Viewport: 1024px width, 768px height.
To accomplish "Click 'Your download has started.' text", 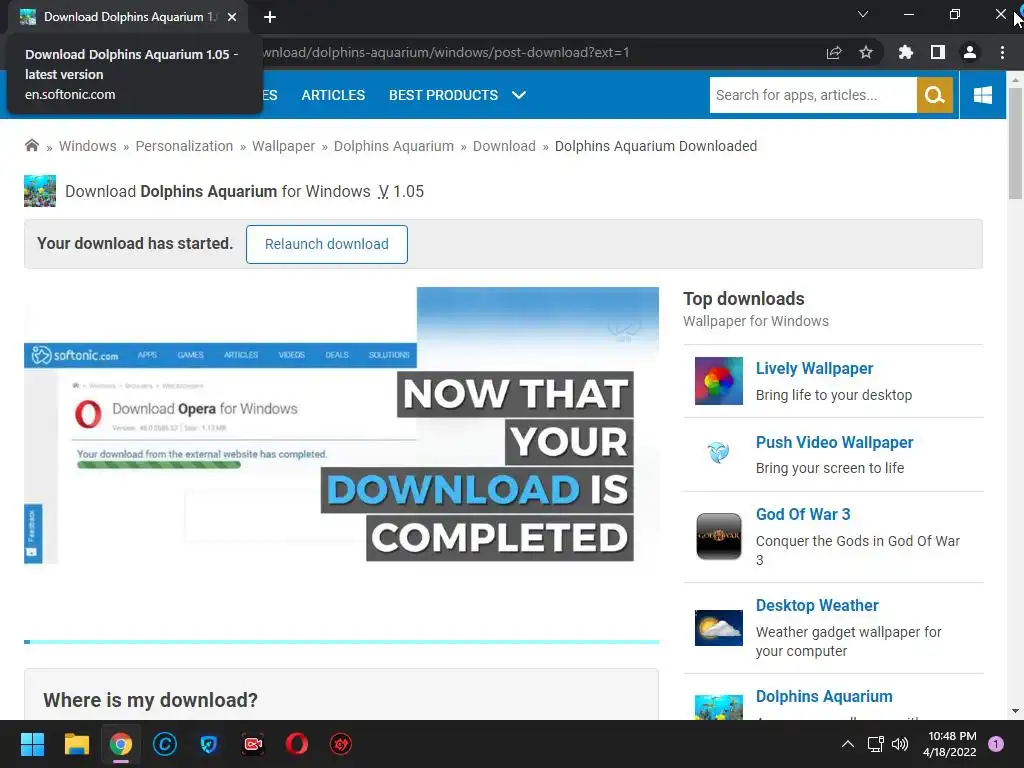I will click(x=135, y=244).
